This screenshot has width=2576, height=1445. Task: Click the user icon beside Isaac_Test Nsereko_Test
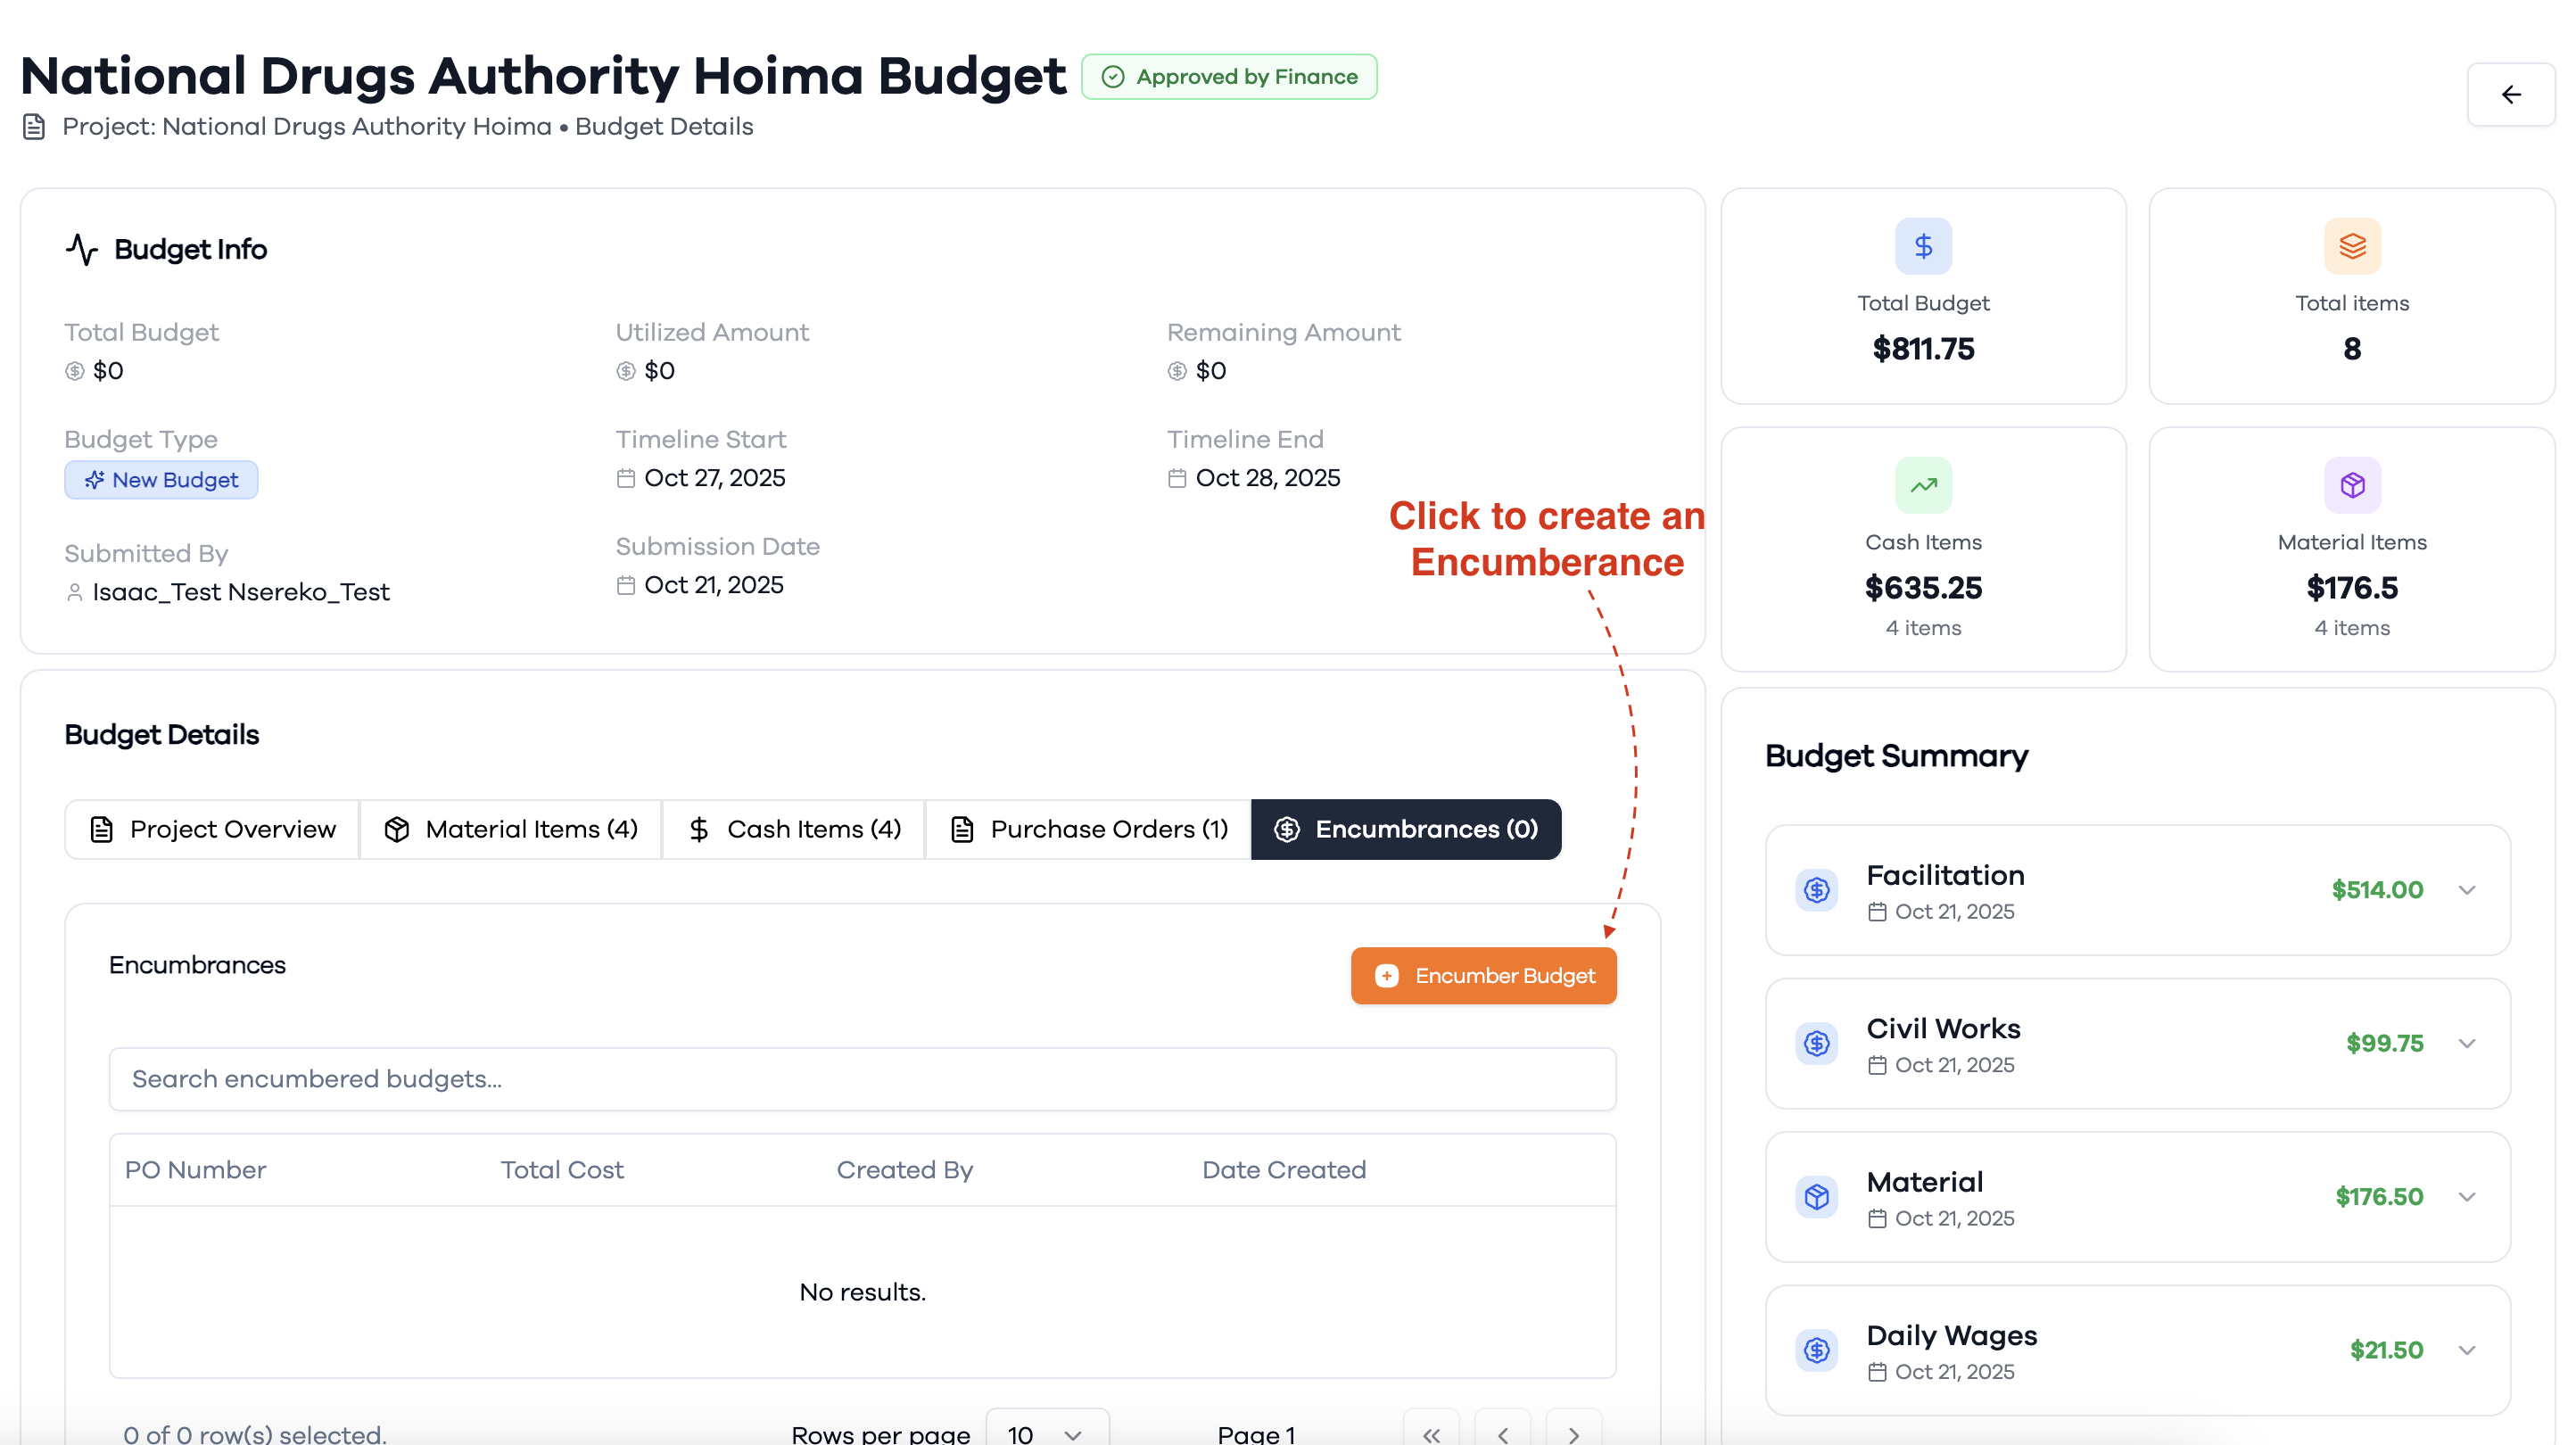tap(74, 592)
